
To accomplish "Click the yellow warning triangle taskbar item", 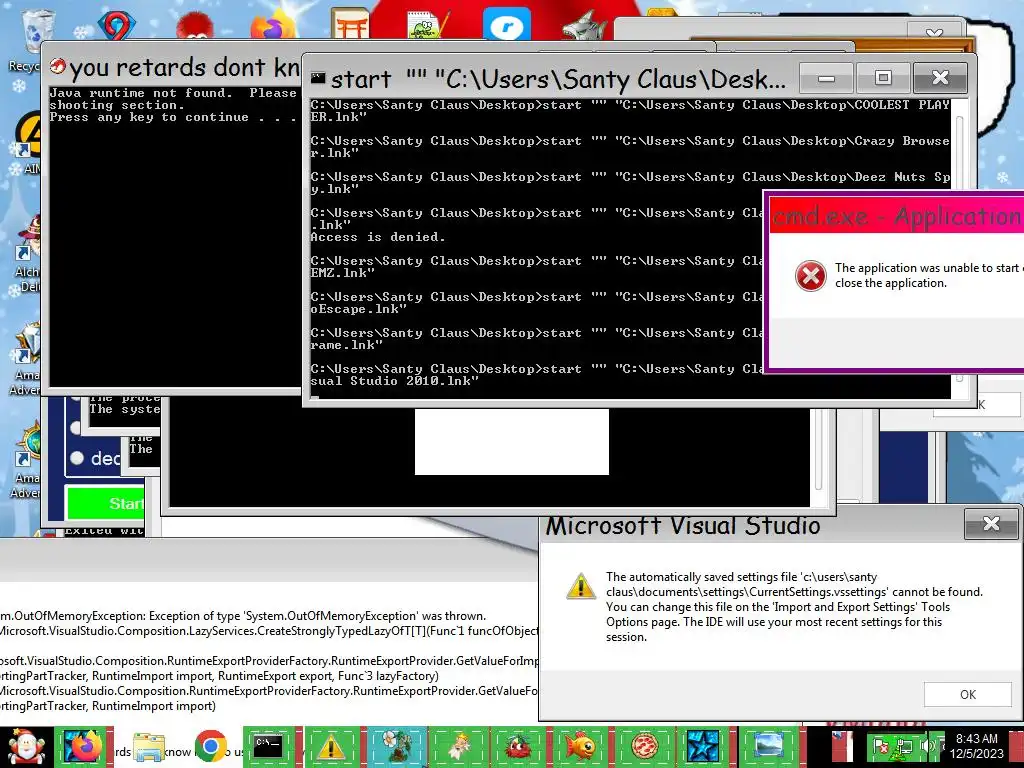I will click(x=330, y=746).
